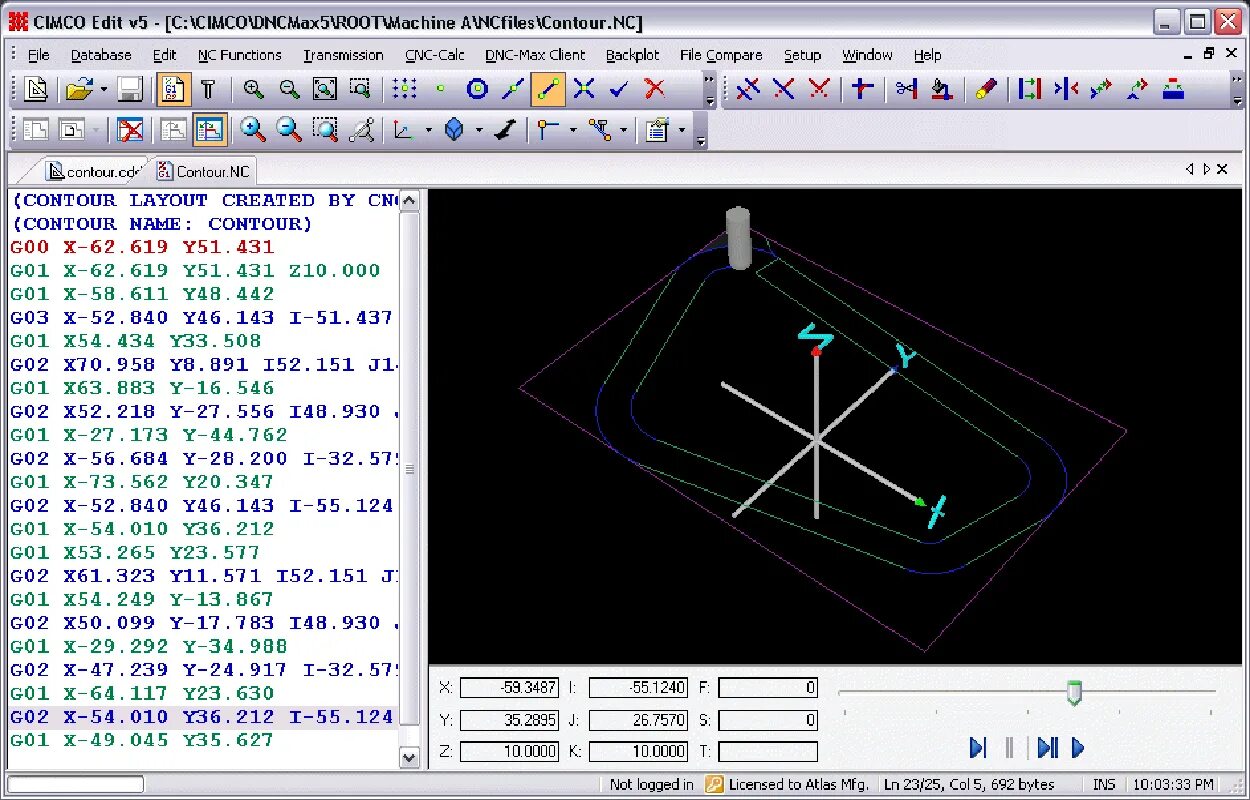This screenshot has height=800, width=1250.
Task: Create a new file with the New icon
Action: pos(36,89)
